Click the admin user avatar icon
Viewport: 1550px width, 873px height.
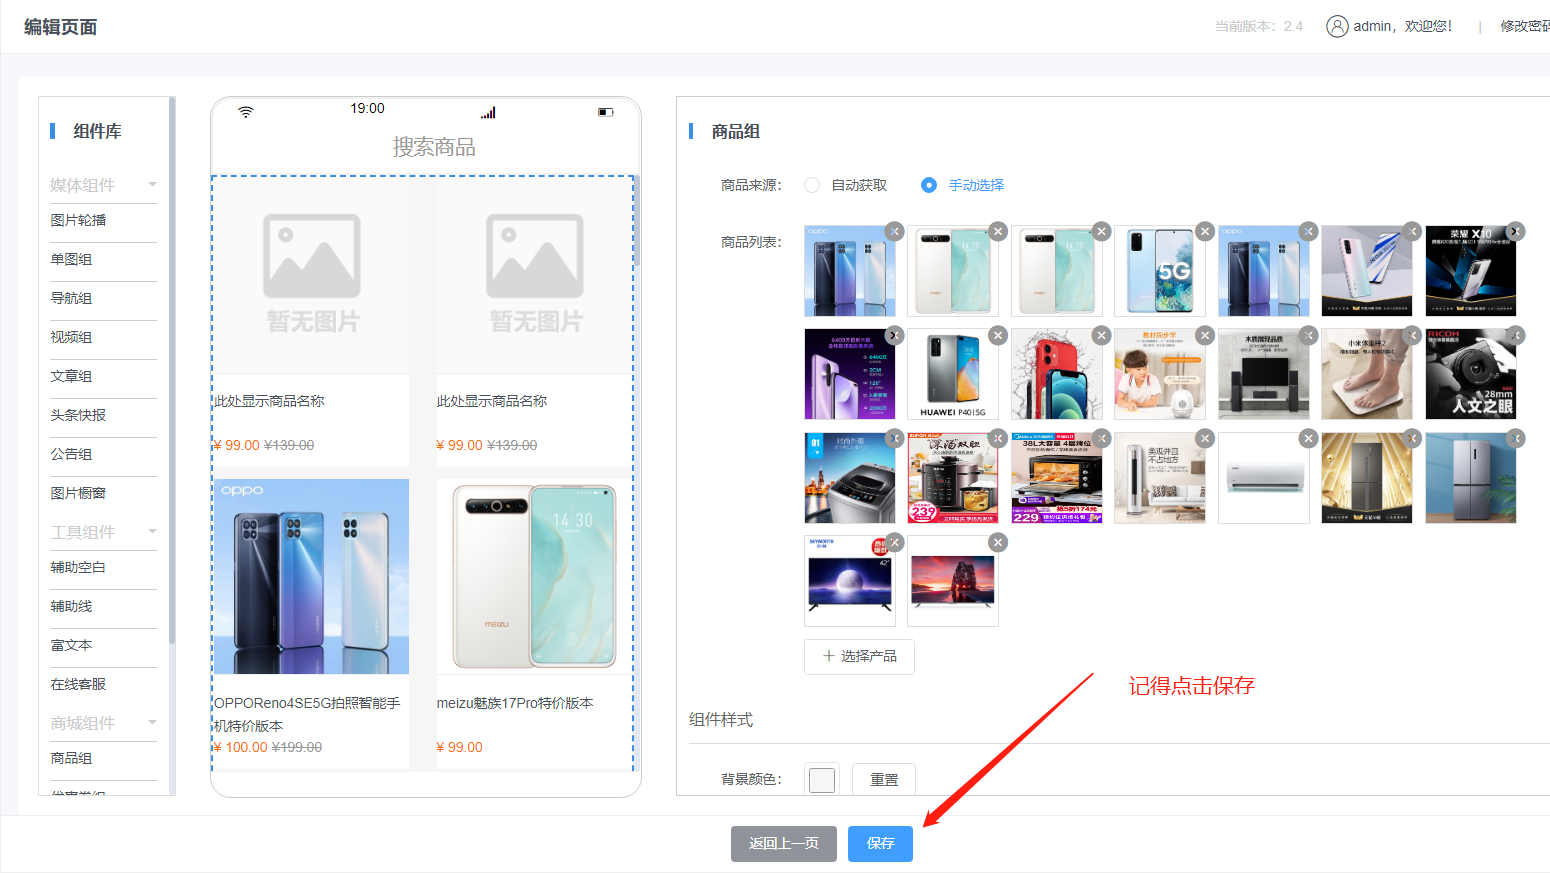[1337, 26]
